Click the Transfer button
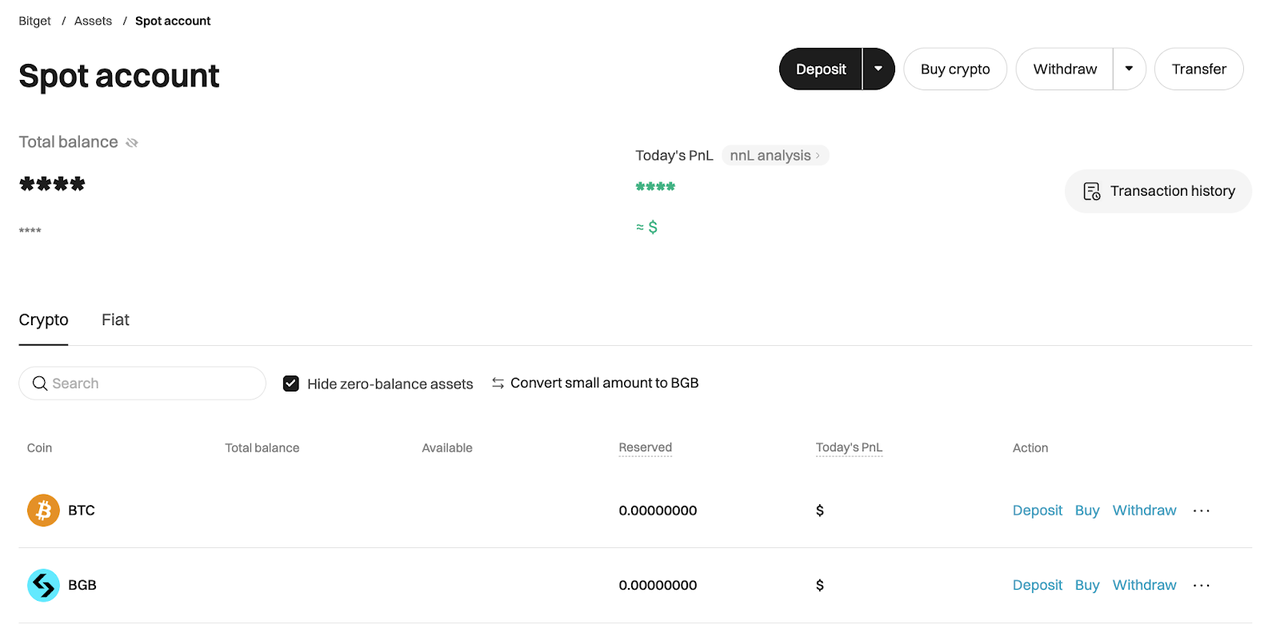 (1198, 69)
